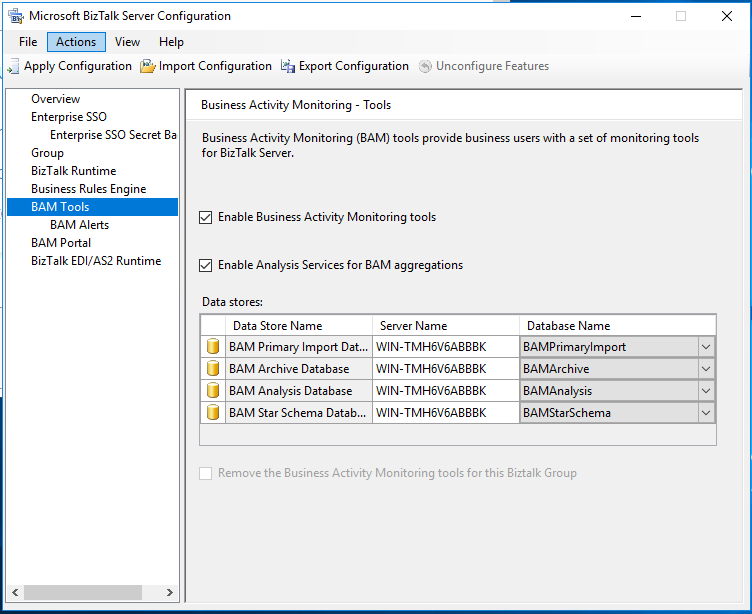Click Import Configuration label

[x=215, y=66]
